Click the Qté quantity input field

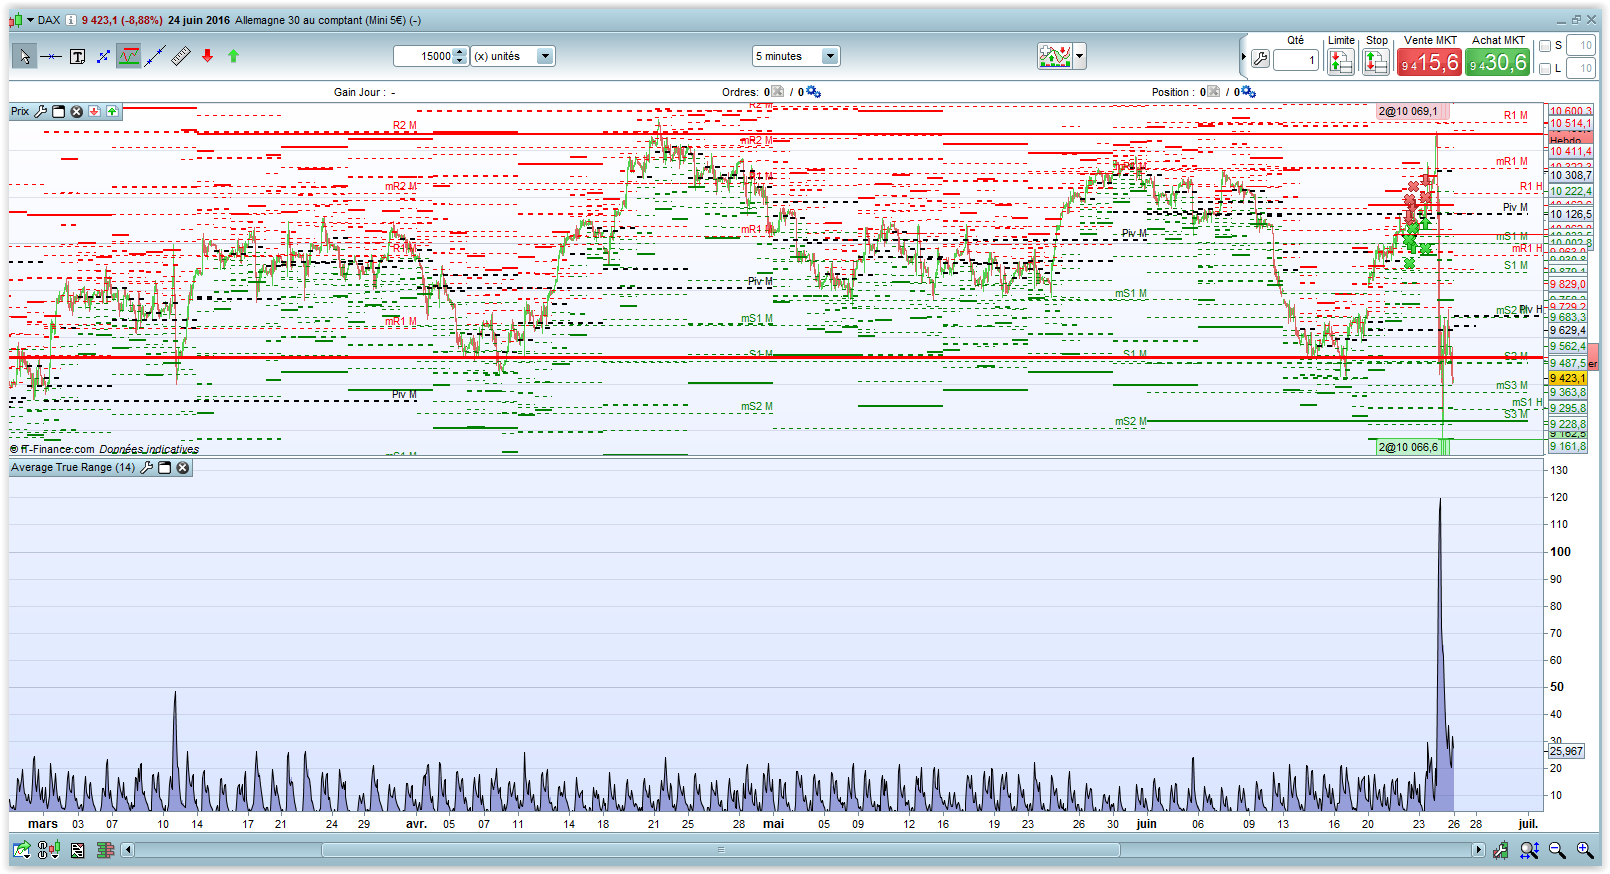point(1296,60)
